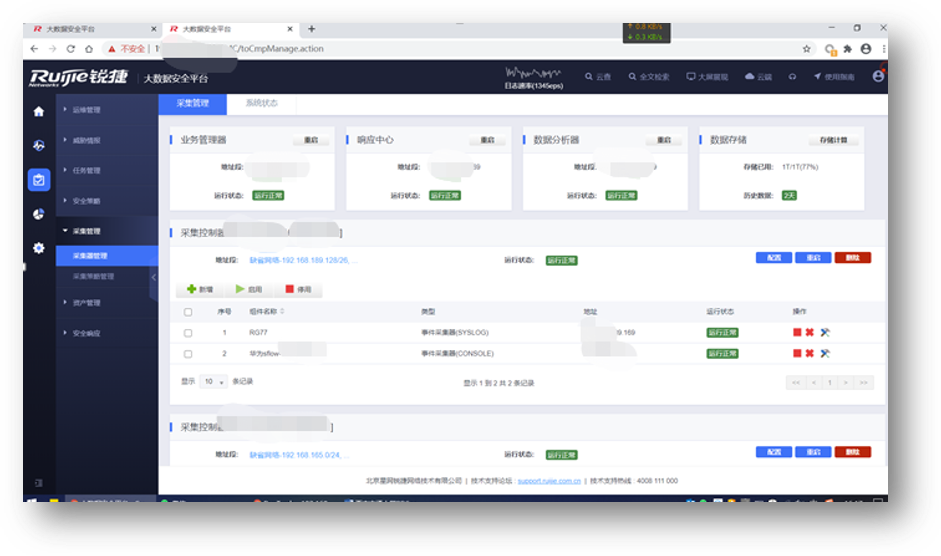
Task: Check the checkbox for the 华为sflow row
Action: click(x=188, y=353)
